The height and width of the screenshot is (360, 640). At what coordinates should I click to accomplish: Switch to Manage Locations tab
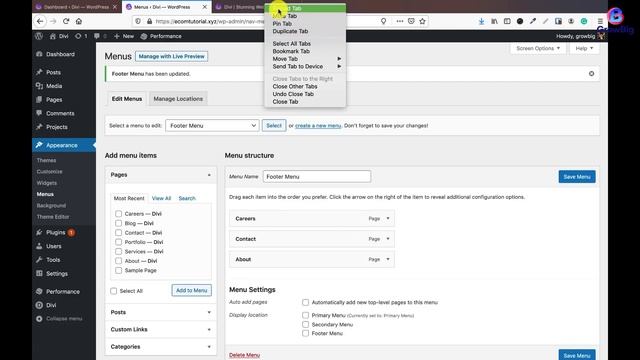178,99
